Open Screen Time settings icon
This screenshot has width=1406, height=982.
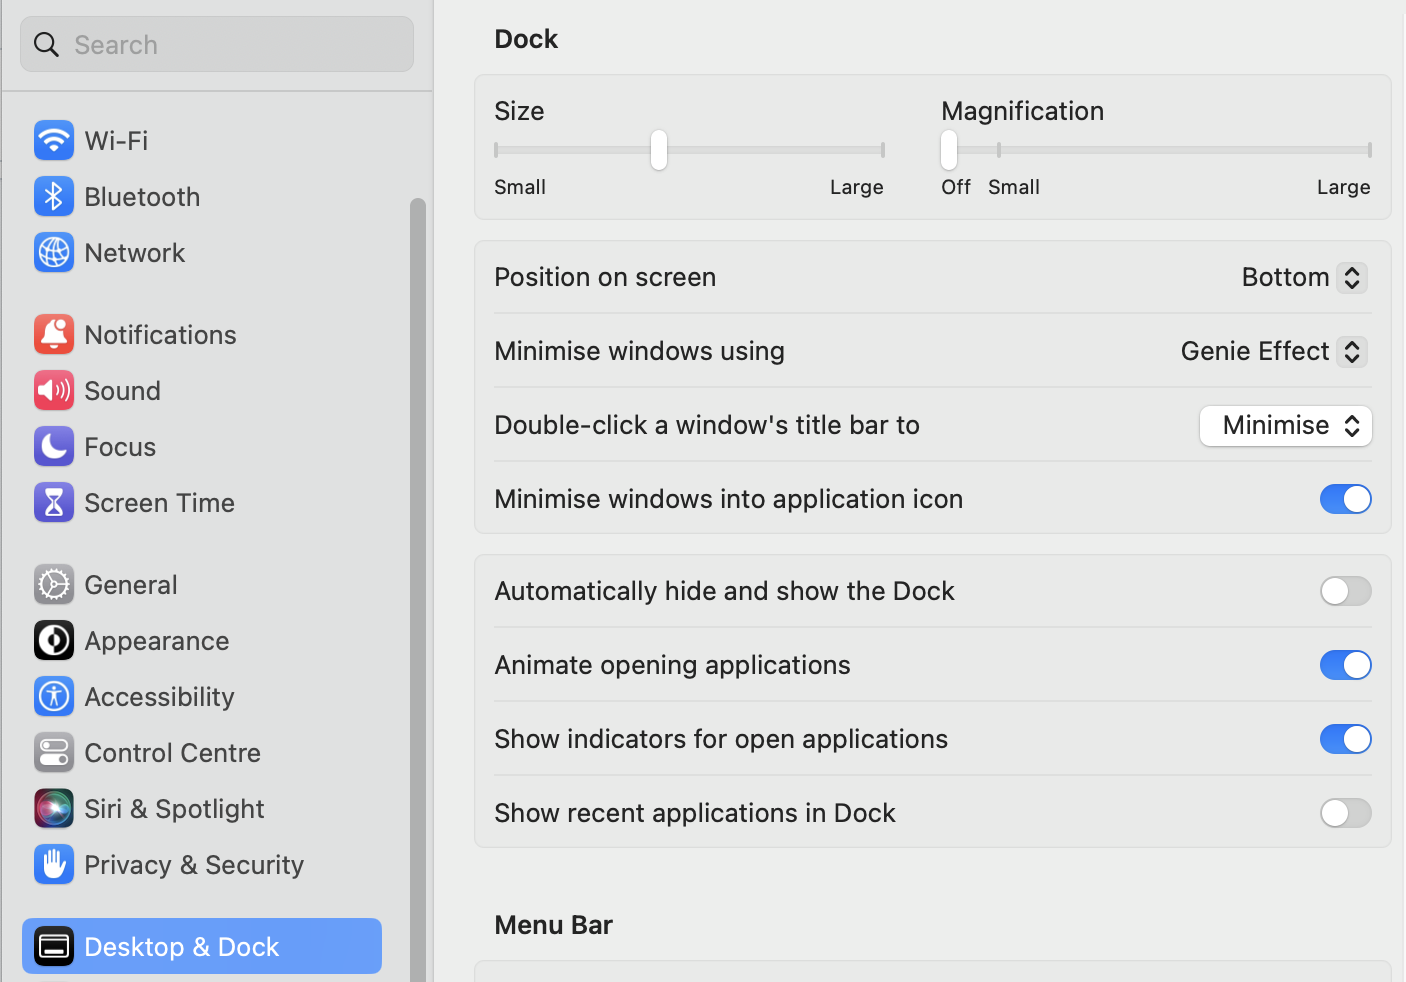pyautogui.click(x=54, y=502)
